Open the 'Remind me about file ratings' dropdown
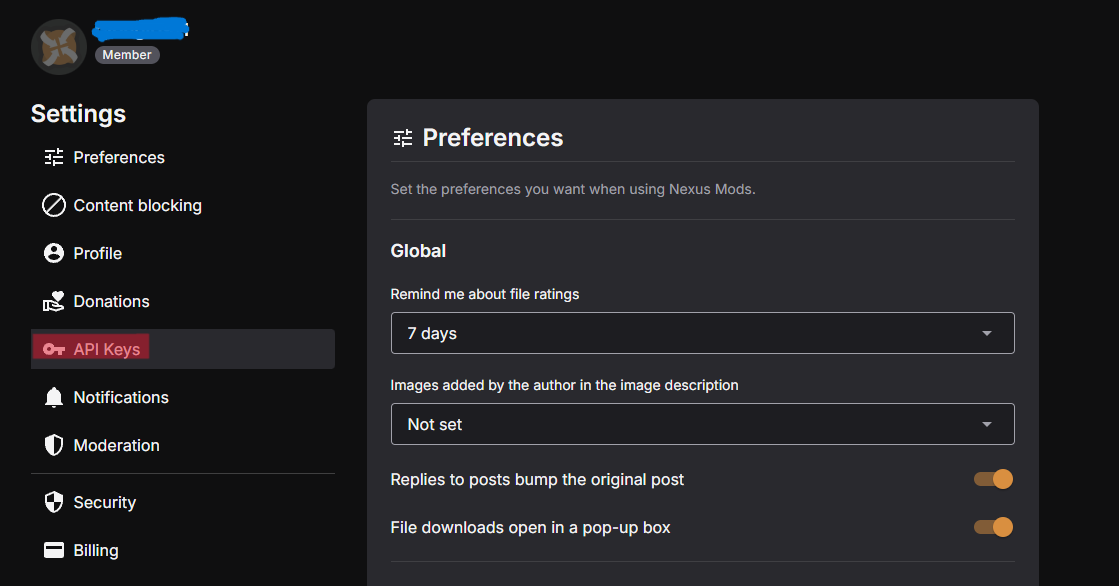1119x586 pixels. point(702,333)
